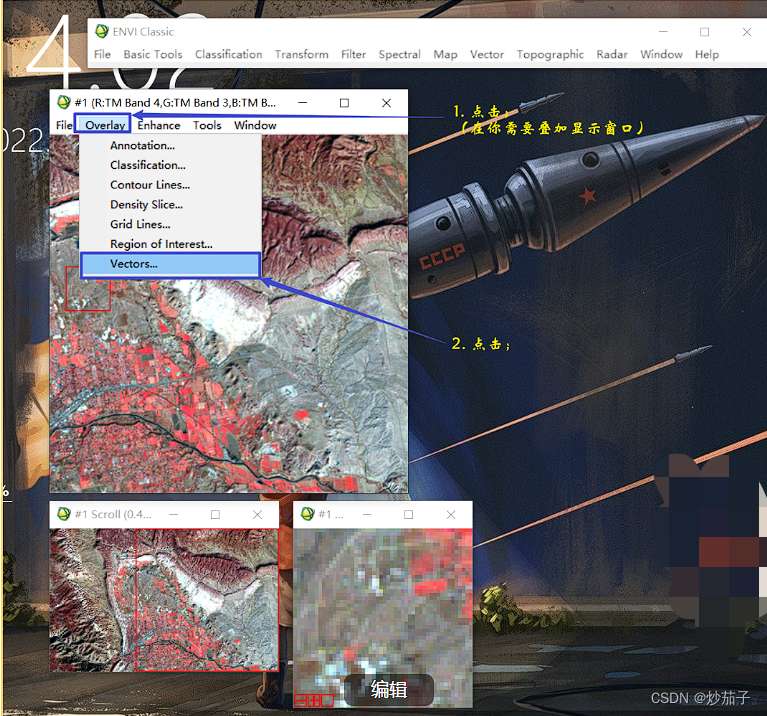Open Tools menu in display #1 window
This screenshot has height=716, width=767.
pos(207,125)
